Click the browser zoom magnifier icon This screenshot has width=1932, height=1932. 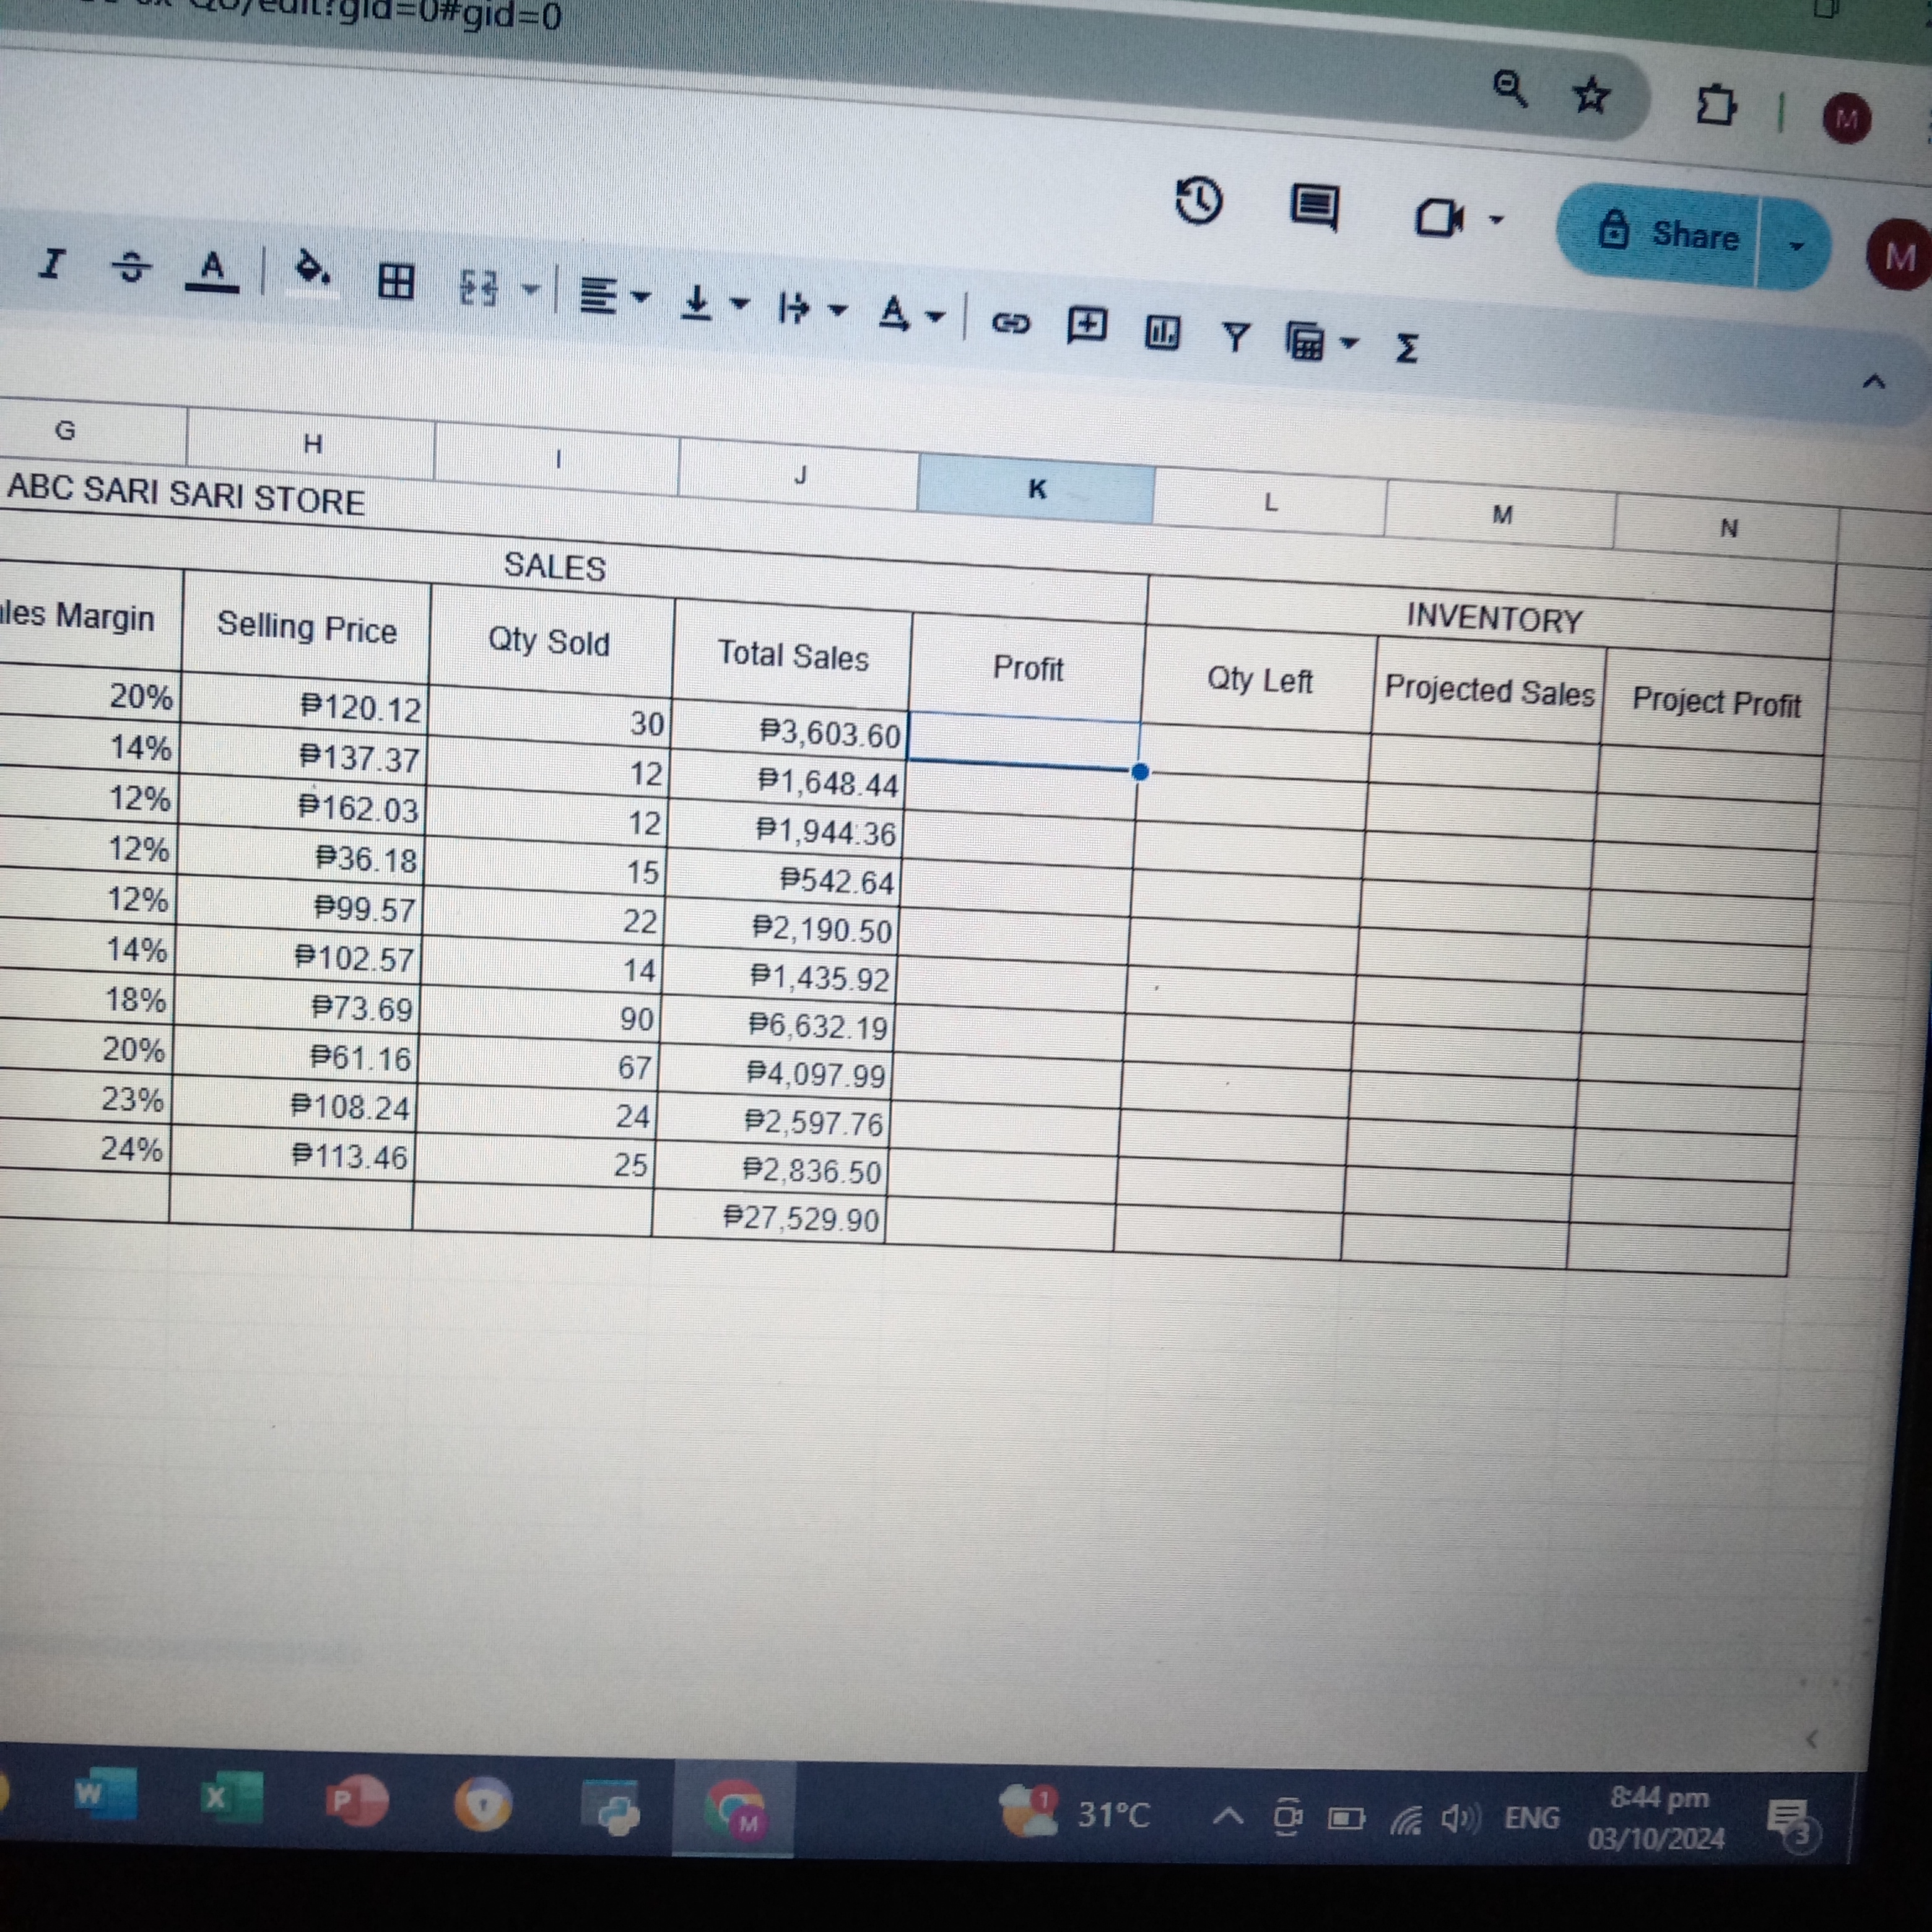pos(1510,89)
